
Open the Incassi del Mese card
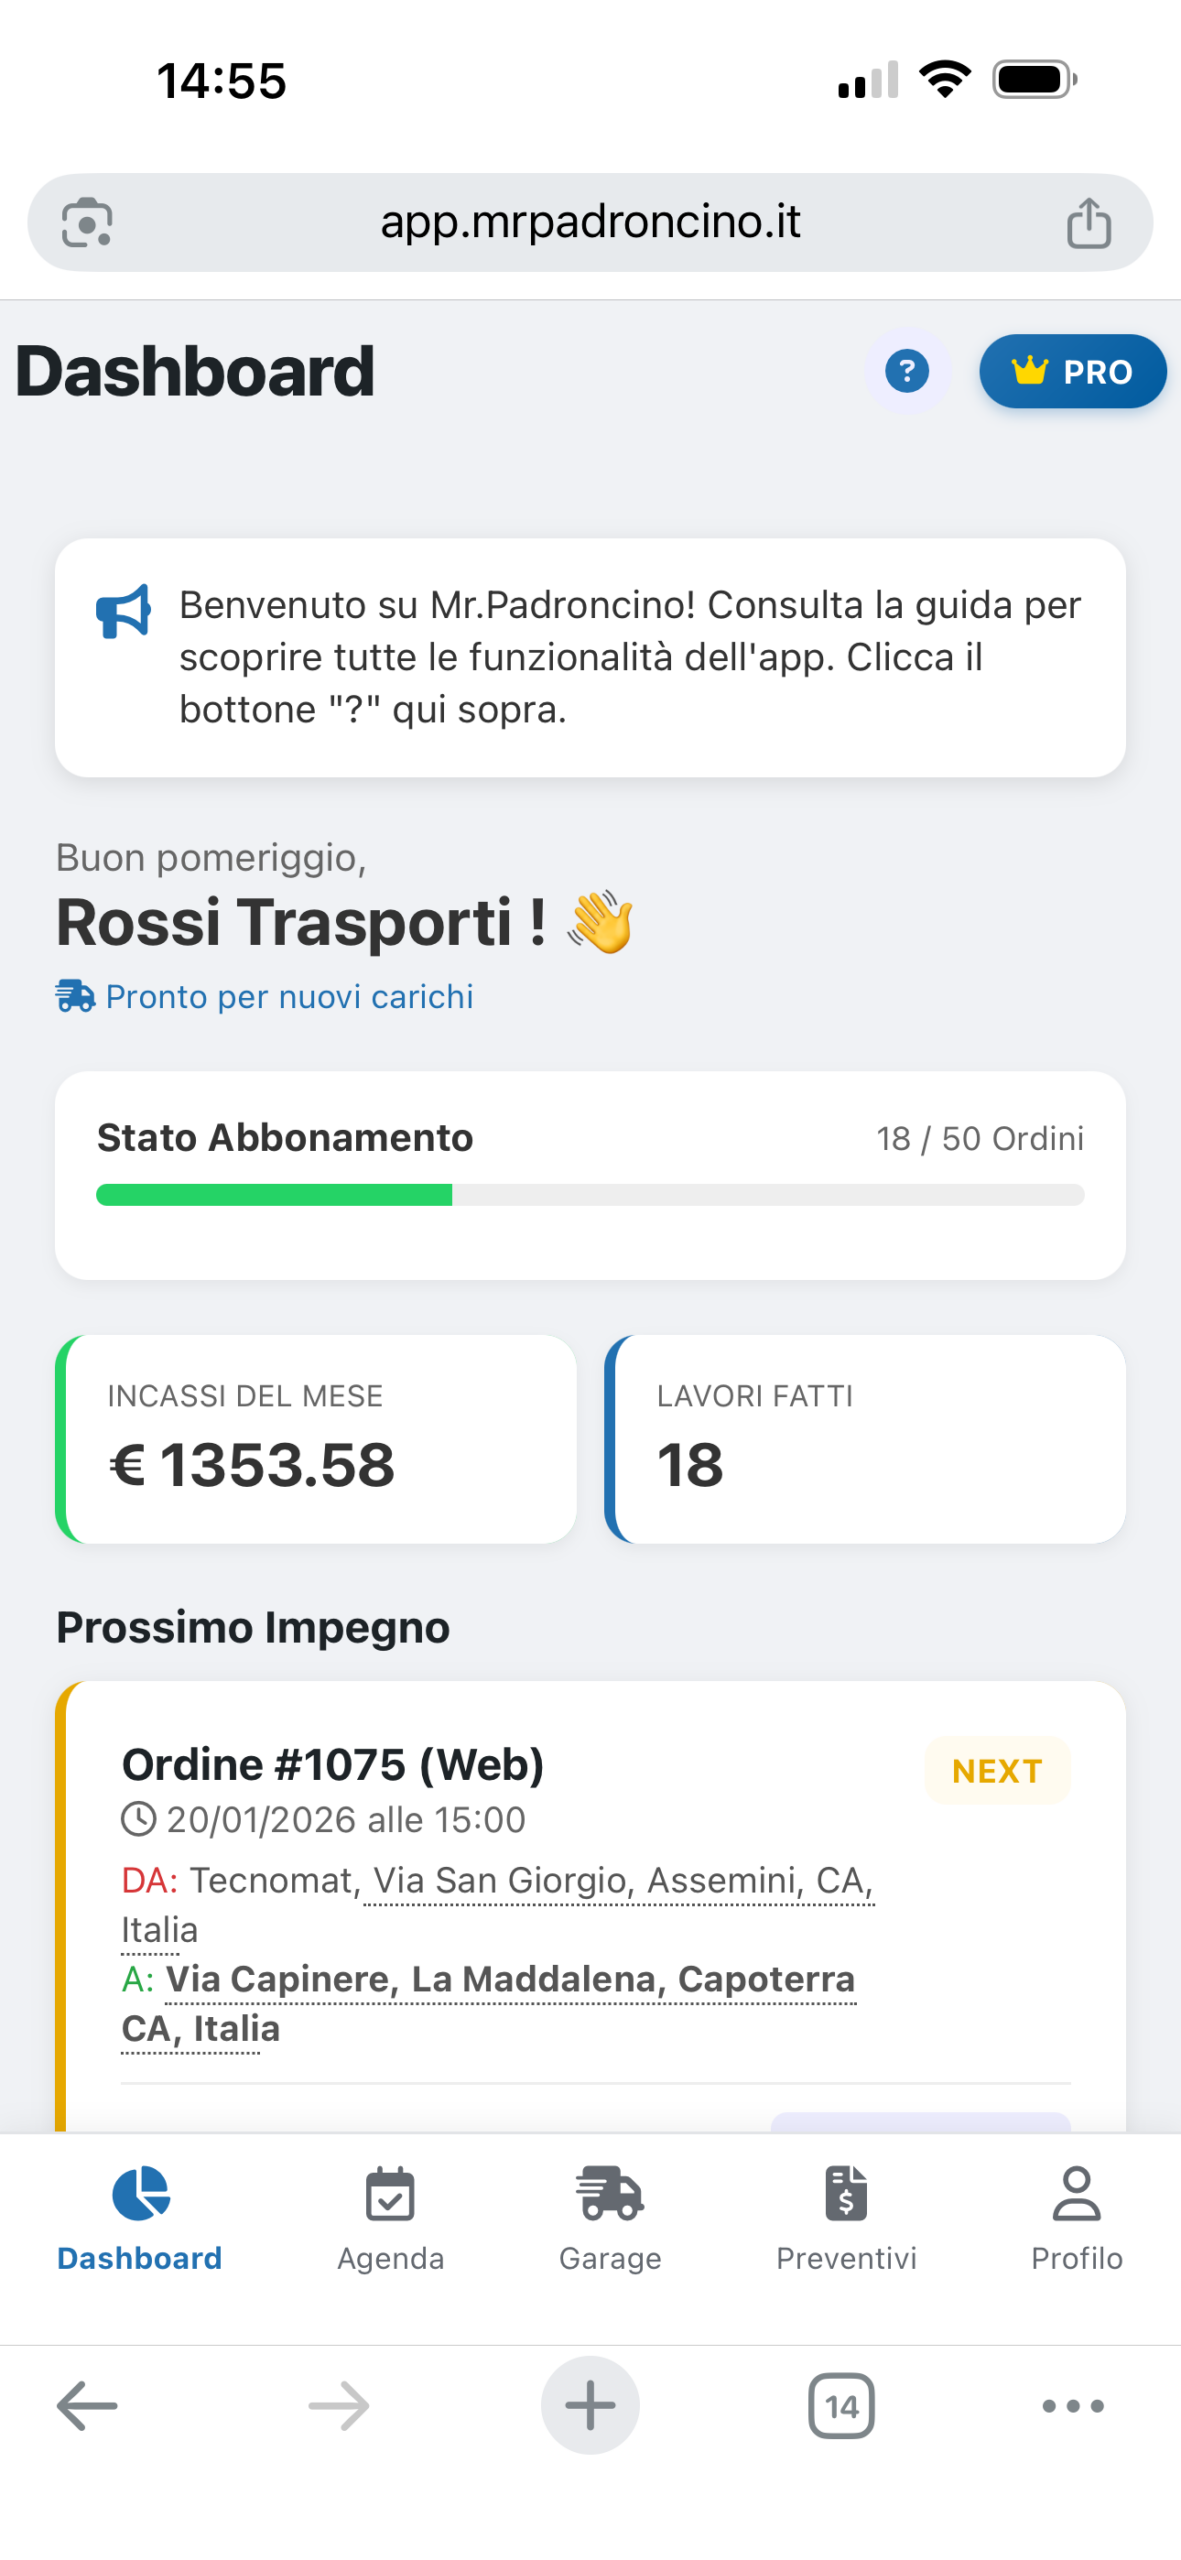click(x=316, y=1438)
